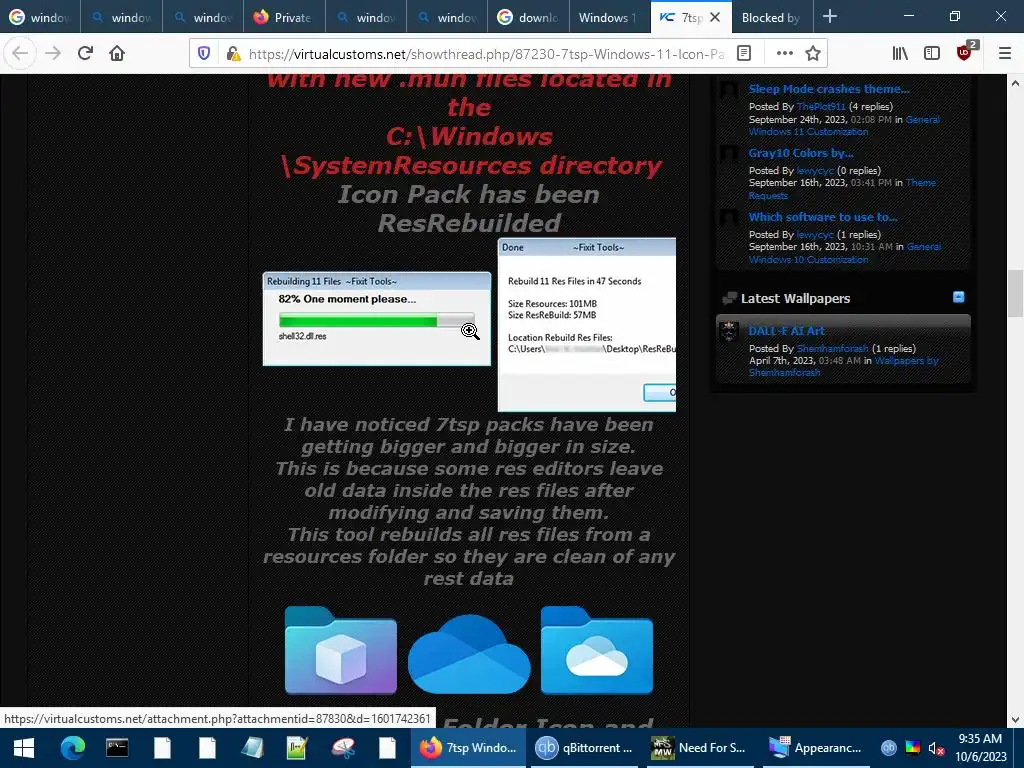The width and height of the screenshot is (1024, 768).
Task: Collapse the Latest Wallpapers block
Action: 958,297
